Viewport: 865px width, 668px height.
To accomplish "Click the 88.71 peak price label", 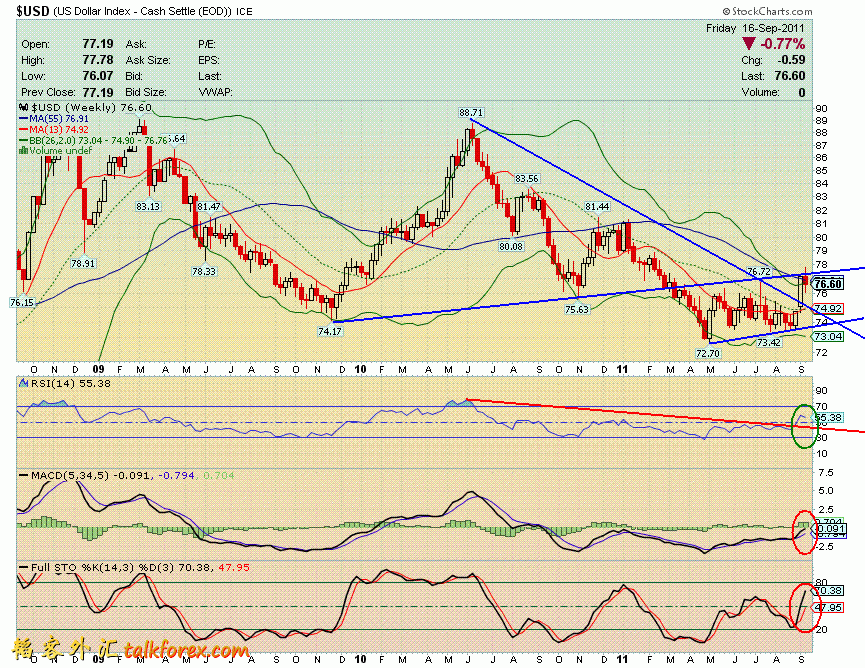I will click(x=471, y=113).
